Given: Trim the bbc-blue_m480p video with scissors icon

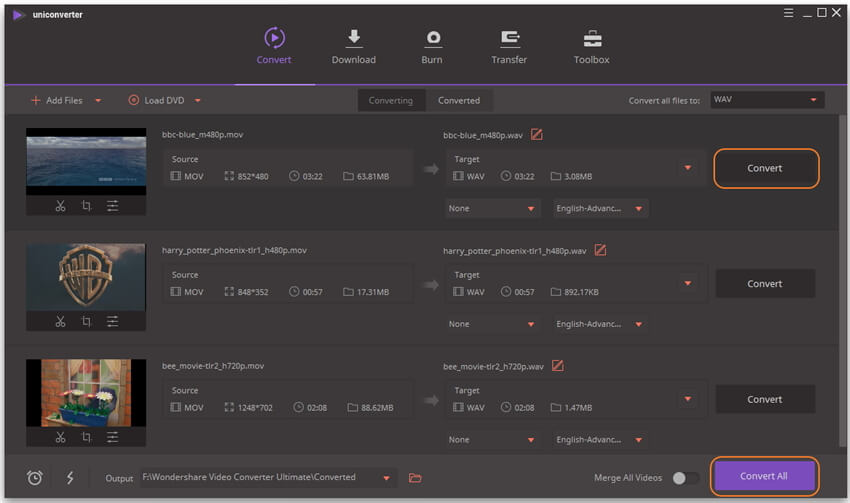Looking at the screenshot, I should click(x=60, y=206).
